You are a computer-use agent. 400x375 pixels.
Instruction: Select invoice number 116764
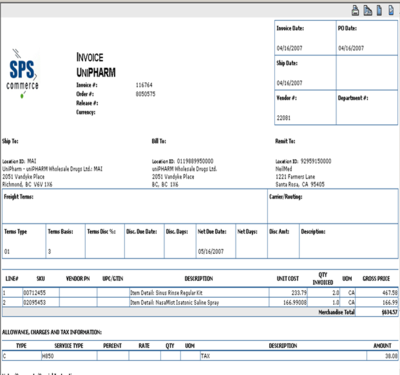(x=144, y=85)
